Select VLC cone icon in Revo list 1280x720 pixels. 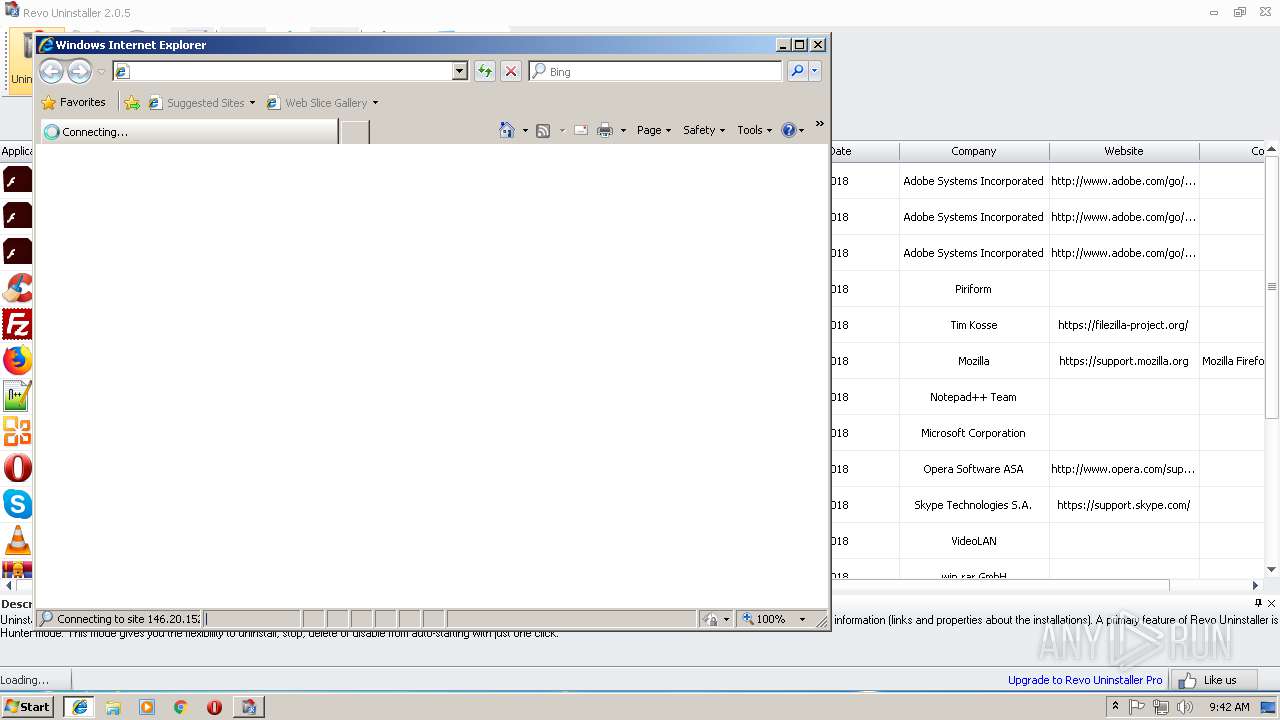point(17,540)
